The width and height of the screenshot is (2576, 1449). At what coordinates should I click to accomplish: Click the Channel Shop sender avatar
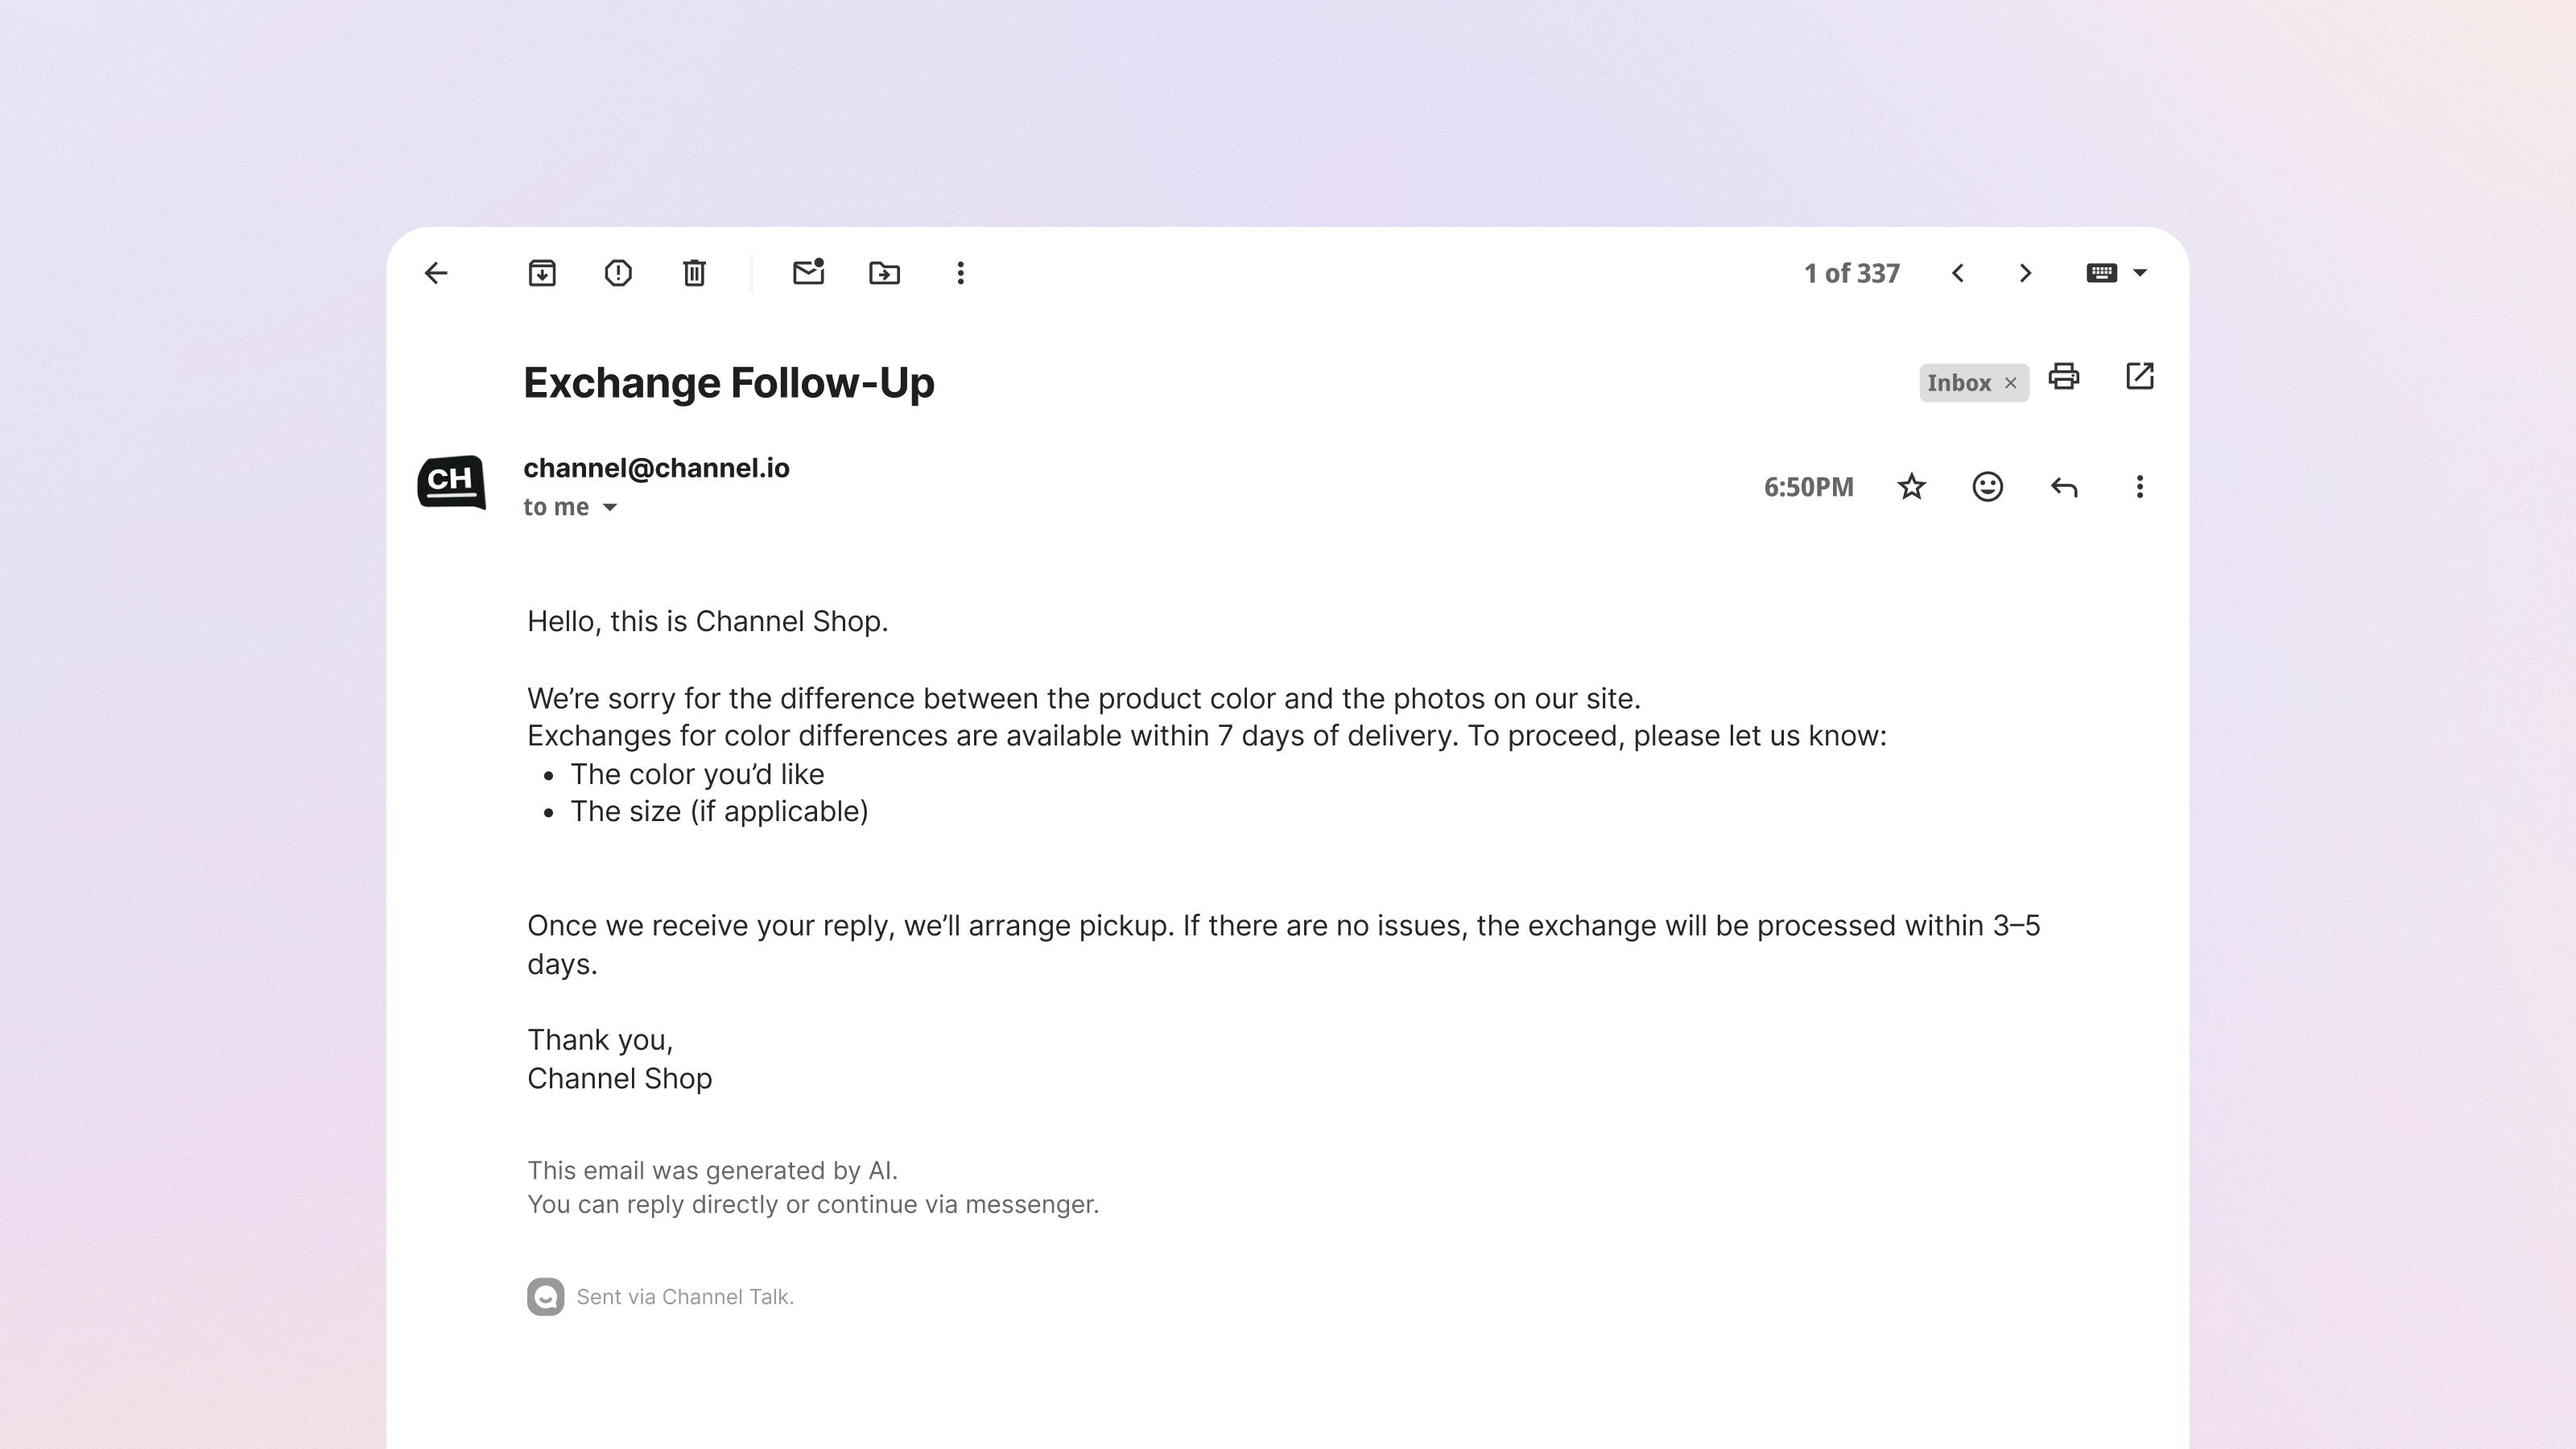452,482
